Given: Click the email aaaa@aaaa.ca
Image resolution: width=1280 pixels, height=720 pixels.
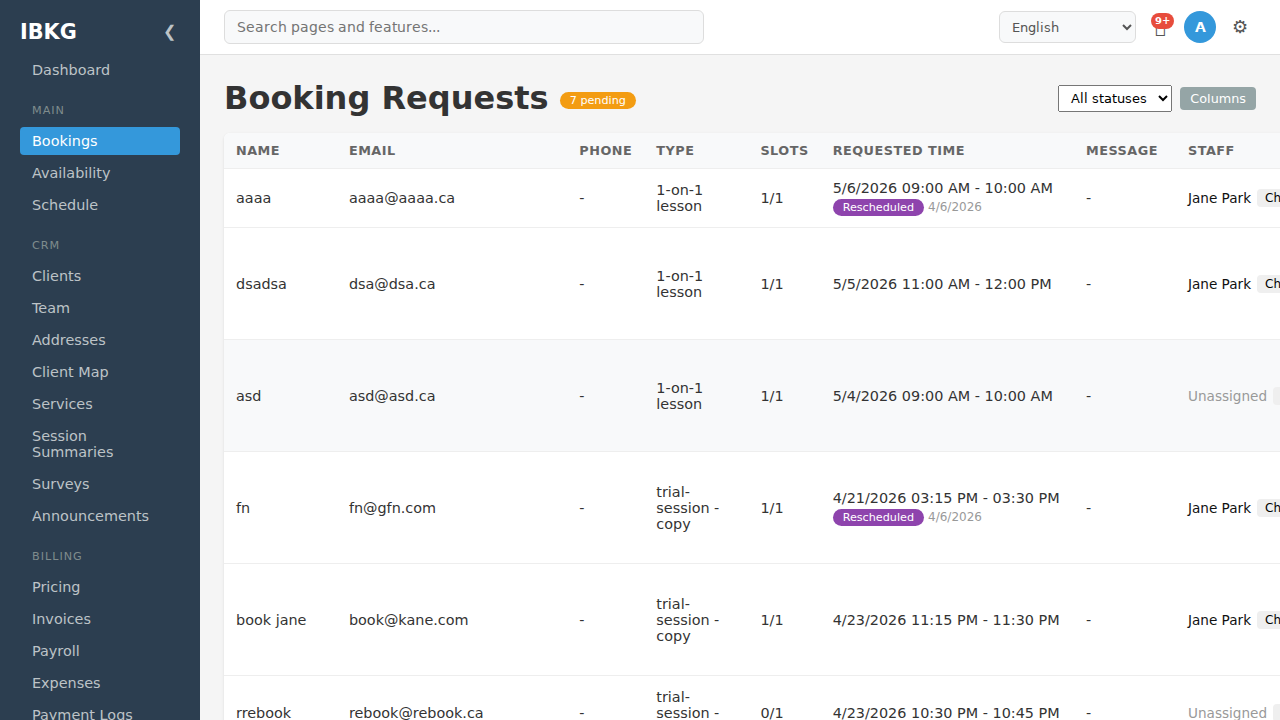Looking at the screenshot, I should click(402, 198).
